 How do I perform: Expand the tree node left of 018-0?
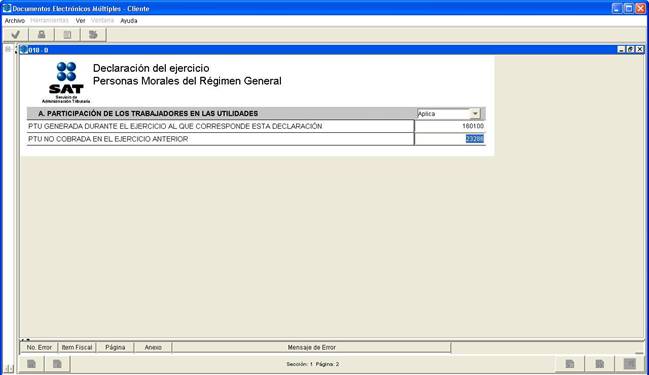[x=8, y=49]
